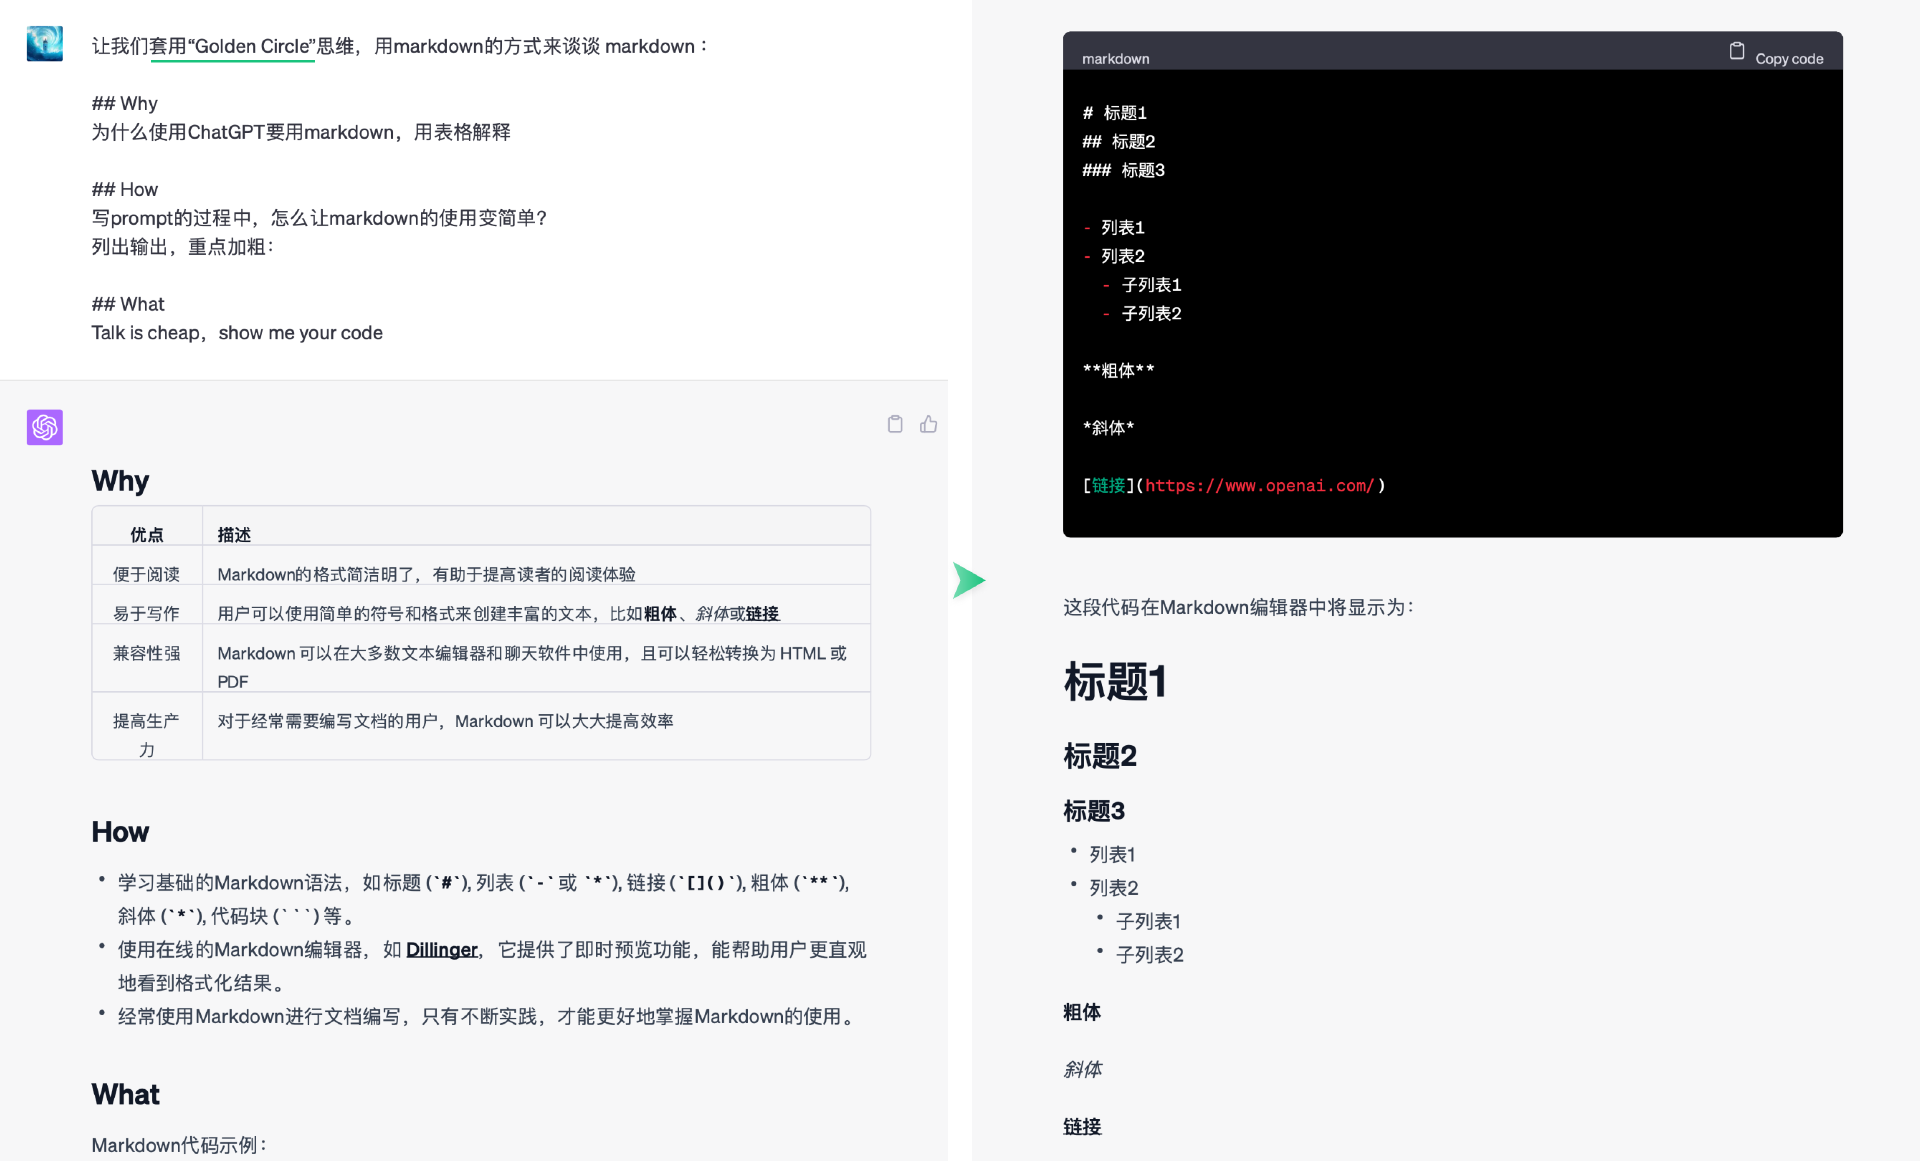Click the rendered 列表1 bullet item
Image resolution: width=1920 pixels, height=1161 pixels.
tap(1112, 854)
